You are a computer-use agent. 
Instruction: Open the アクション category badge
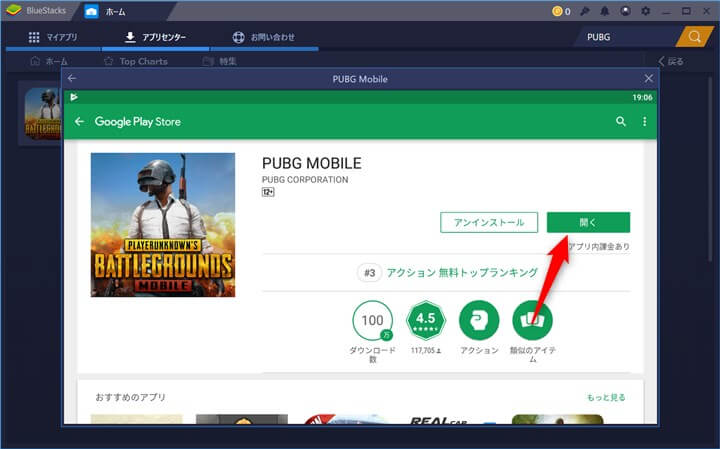[x=479, y=320]
